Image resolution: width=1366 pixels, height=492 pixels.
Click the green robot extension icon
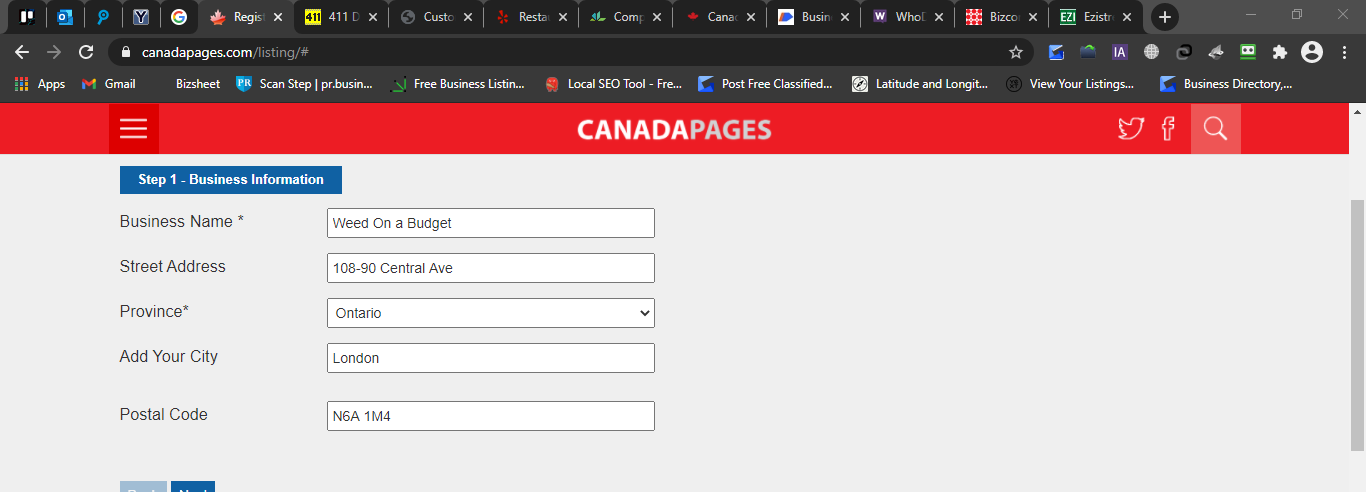click(1248, 52)
